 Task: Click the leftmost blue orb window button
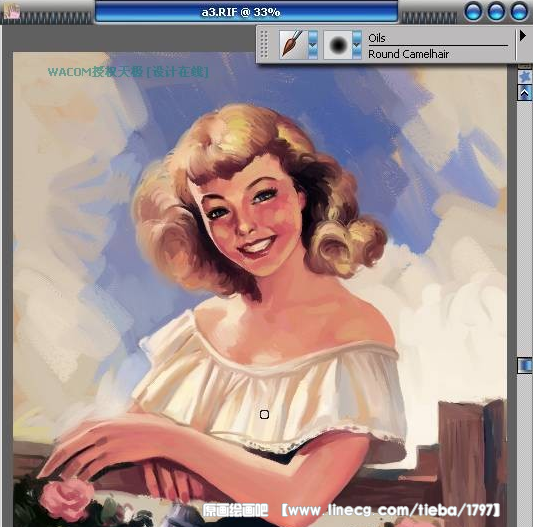pyautogui.click(x=473, y=11)
